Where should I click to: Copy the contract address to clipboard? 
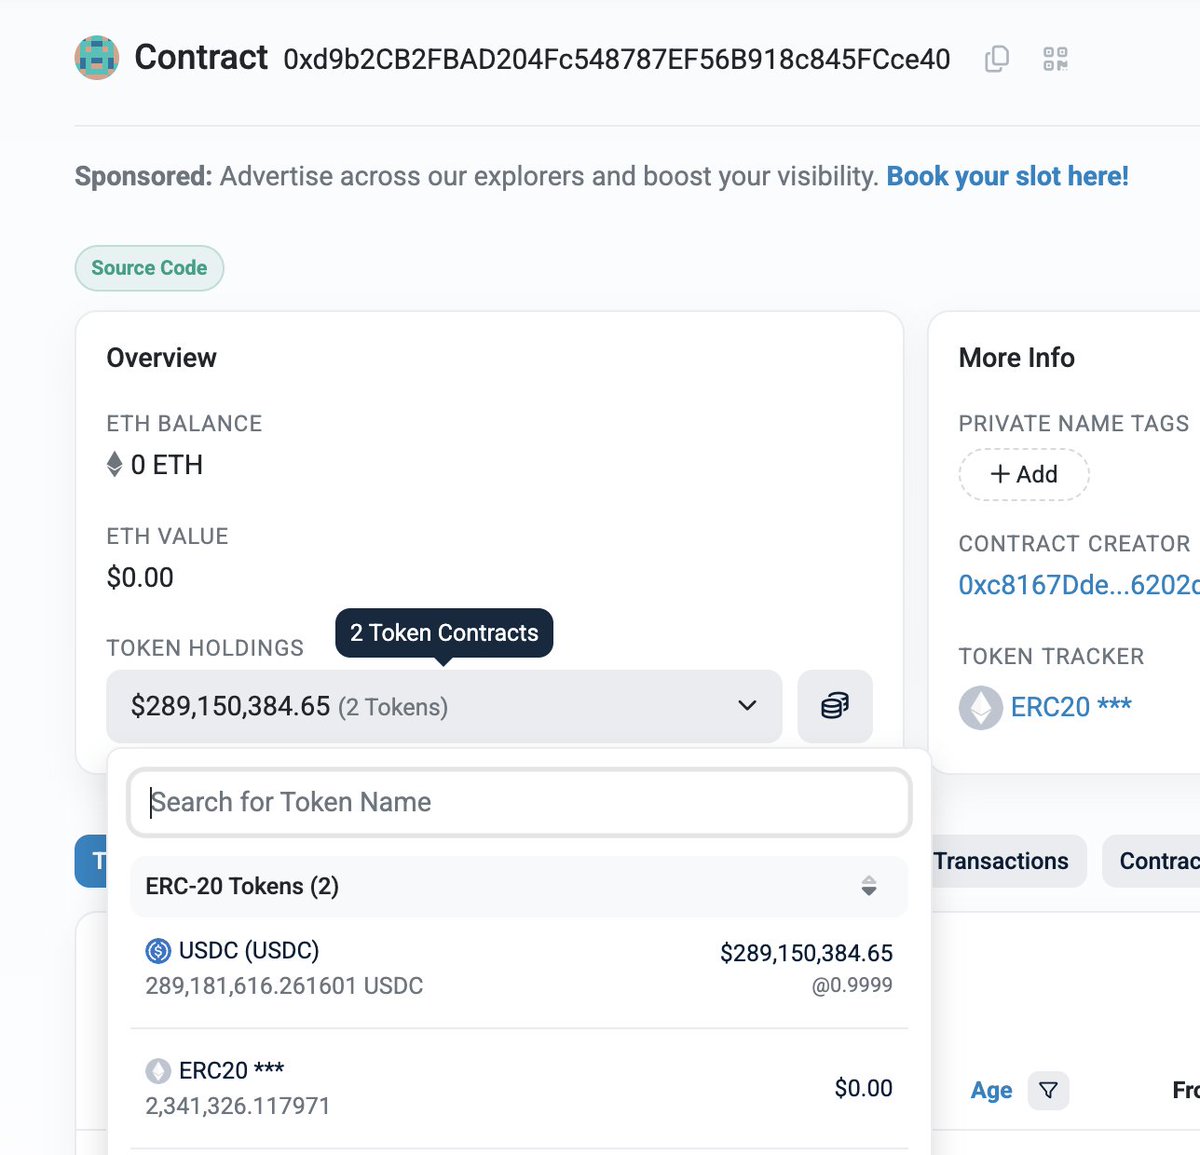(997, 59)
